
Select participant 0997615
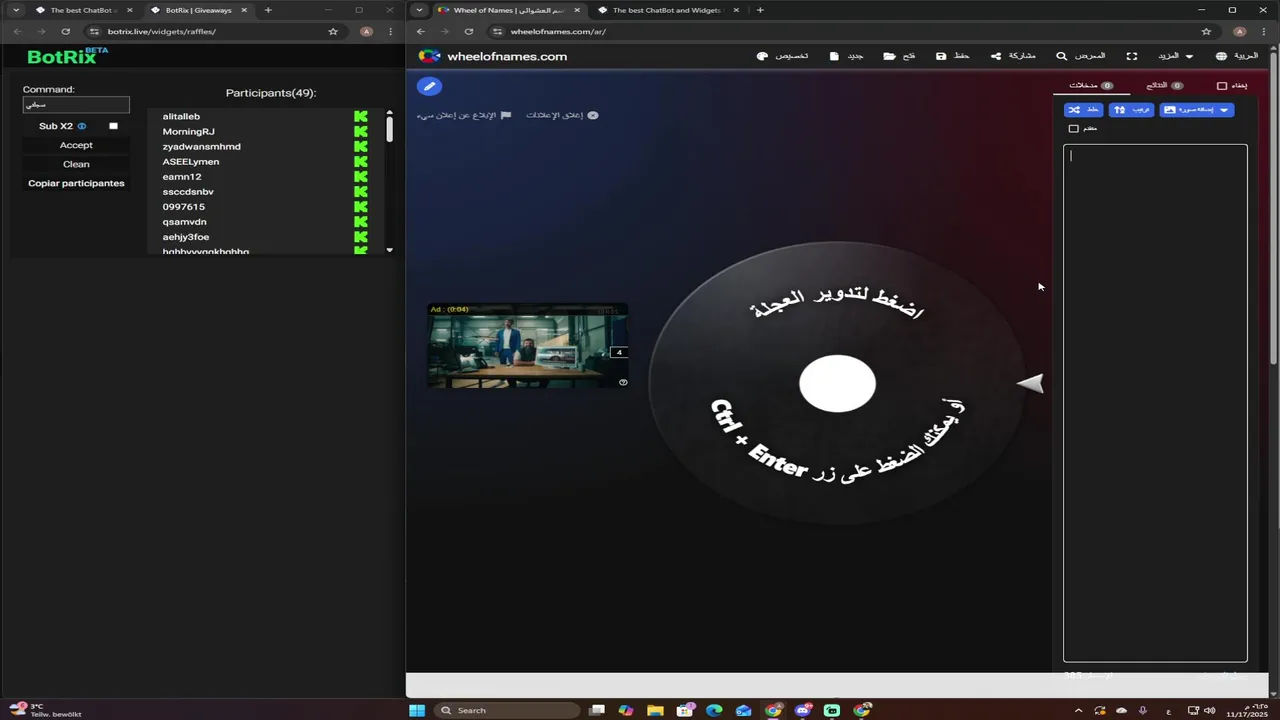[x=184, y=206]
